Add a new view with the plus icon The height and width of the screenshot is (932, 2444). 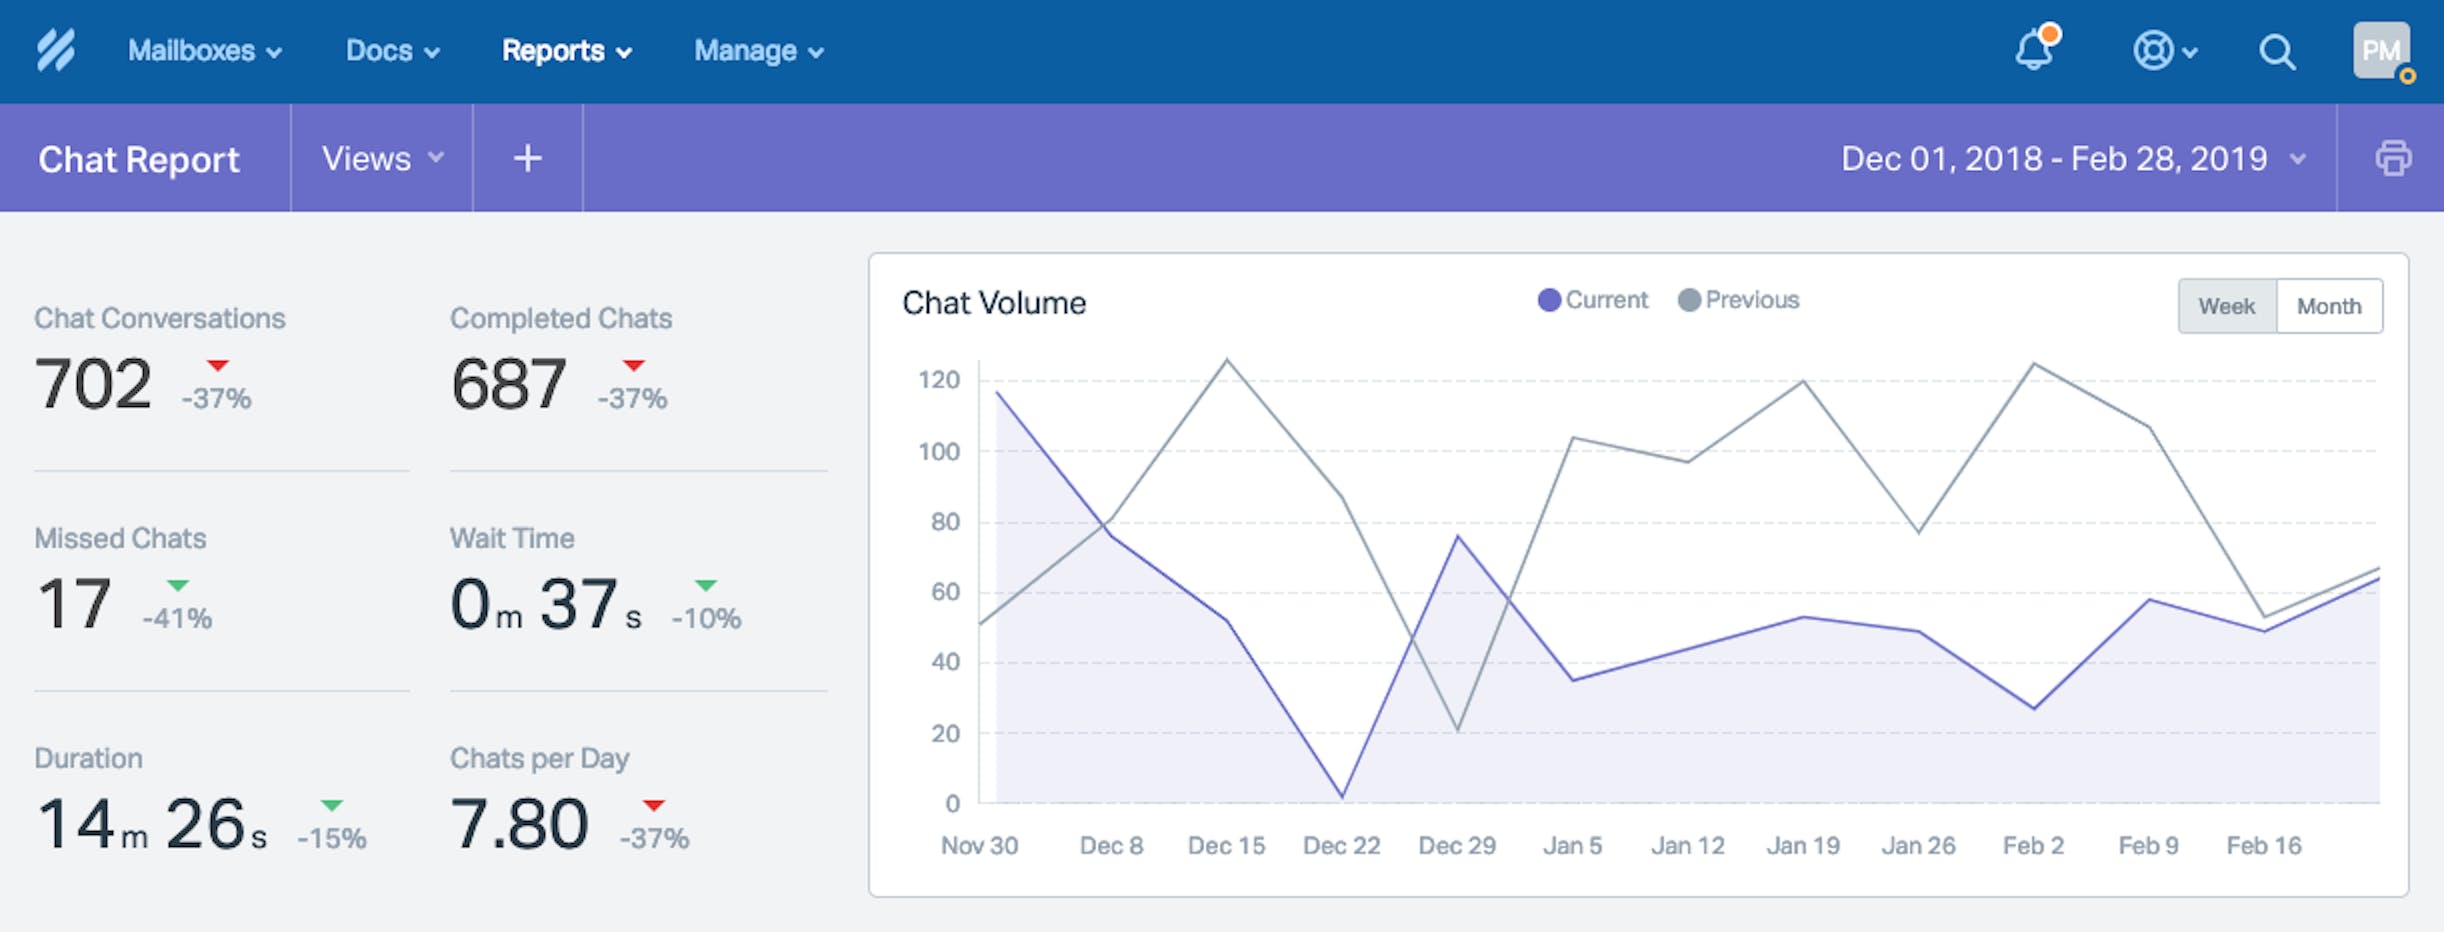[528, 158]
